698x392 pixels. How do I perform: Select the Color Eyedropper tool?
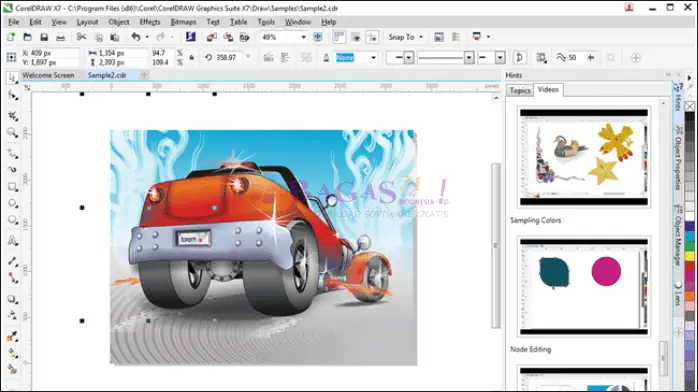pos(12,336)
